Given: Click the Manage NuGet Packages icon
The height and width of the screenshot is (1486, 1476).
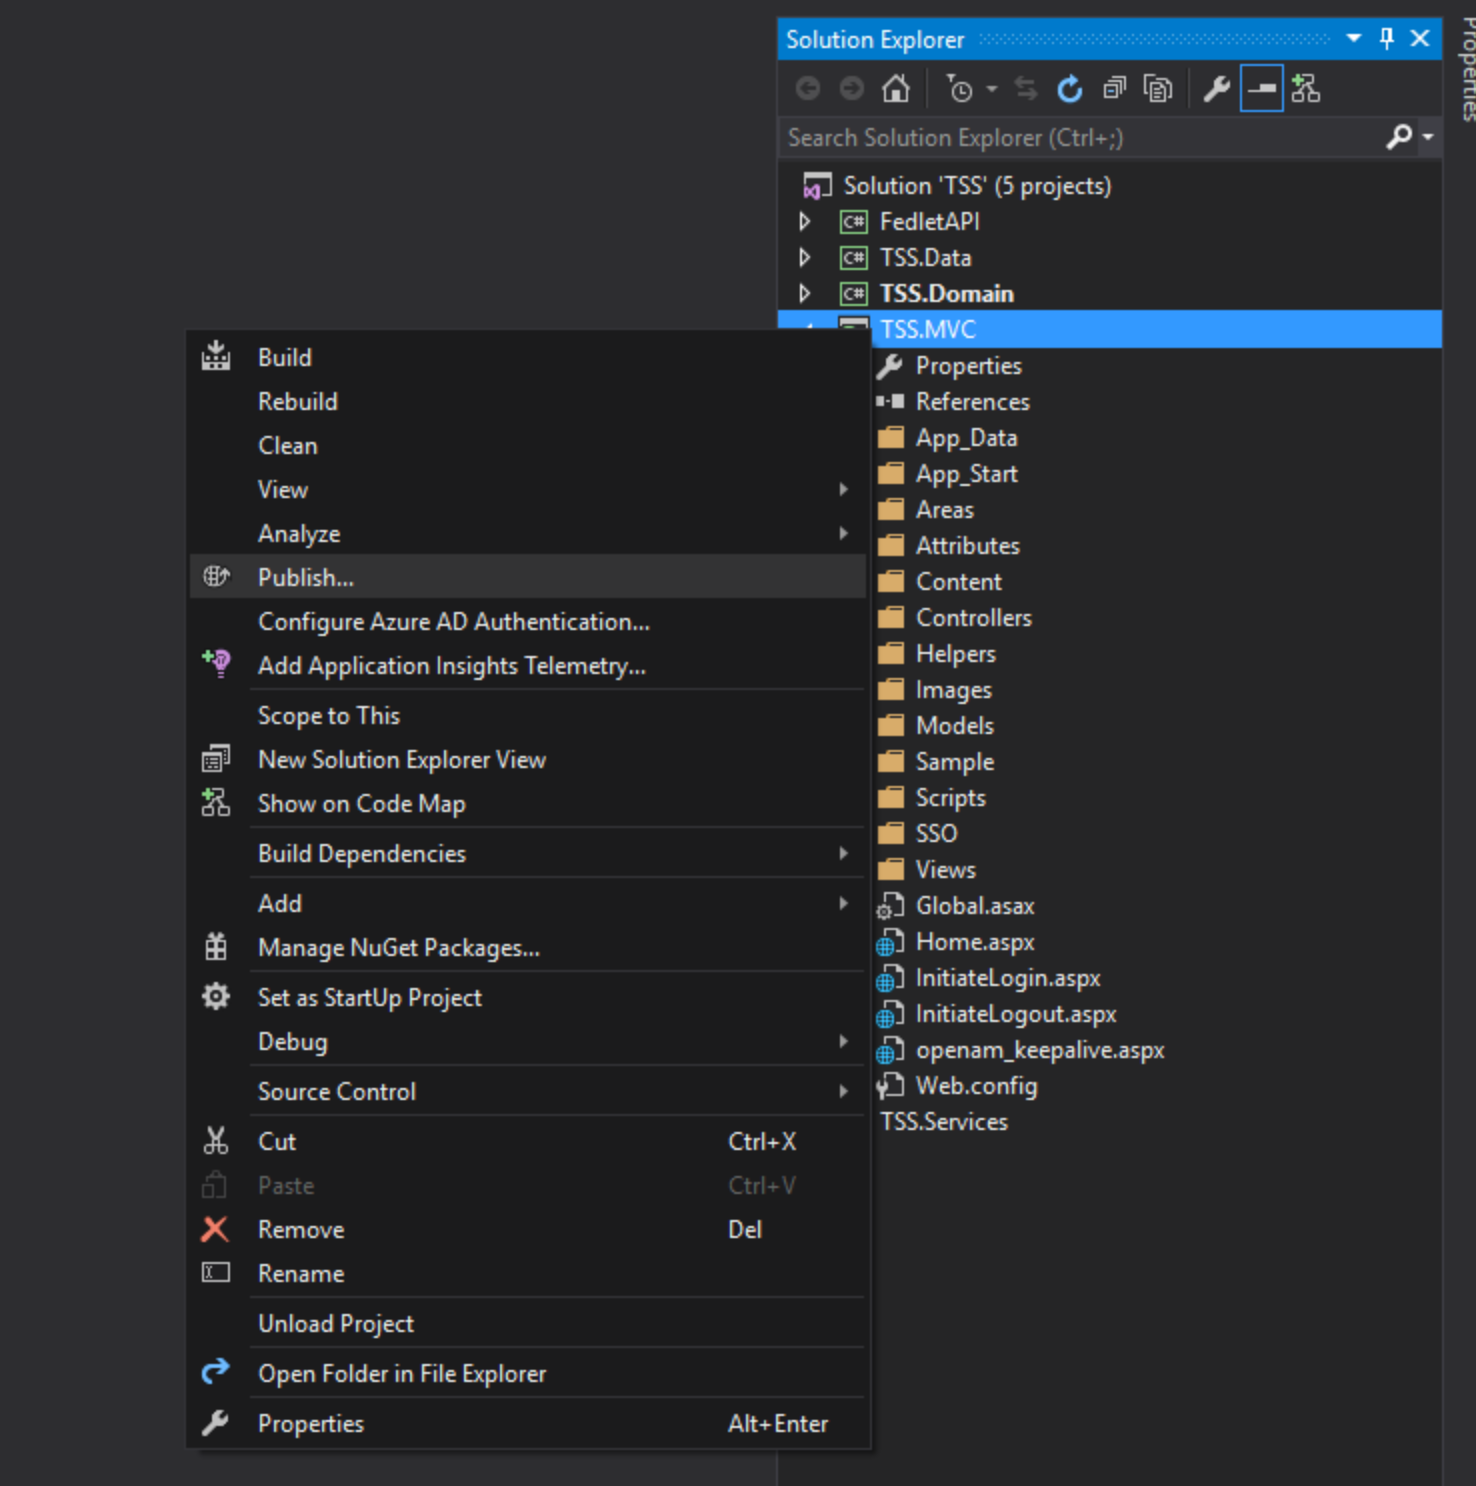Looking at the screenshot, I should pyautogui.click(x=216, y=946).
